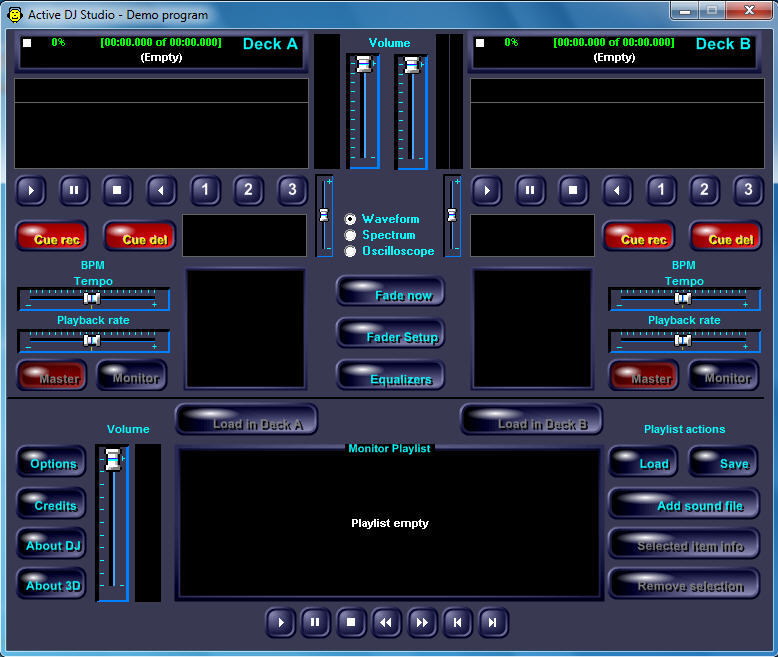Rewind the Monitor Playlist track
Viewport: 778px width, 657px height.
point(386,622)
